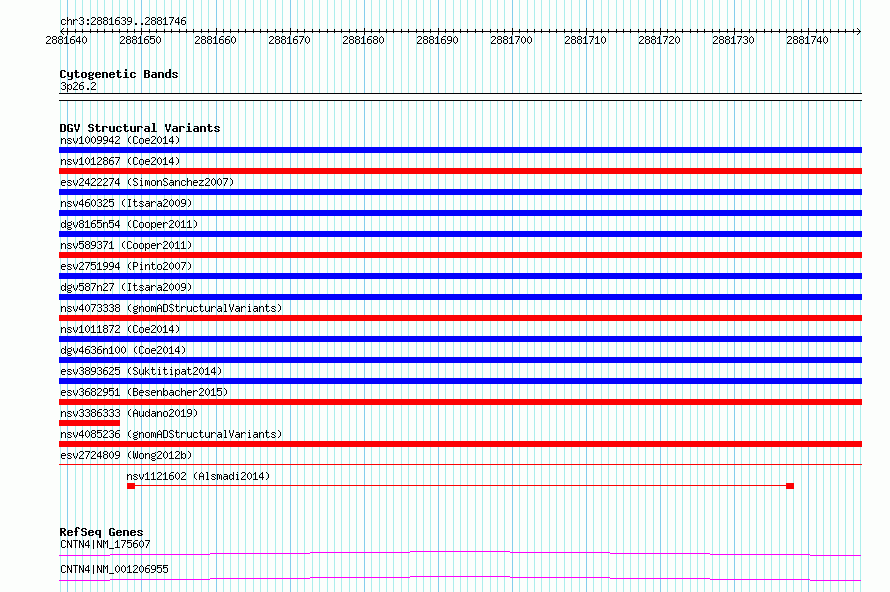890x592 pixels.
Task: Click the blue bar for nsv1011872
Action: point(460,339)
